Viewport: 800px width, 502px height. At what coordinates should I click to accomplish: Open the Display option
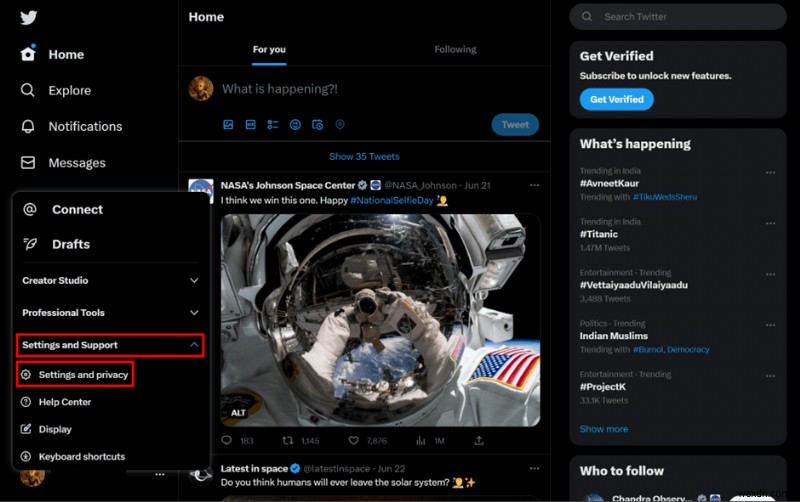pos(46,429)
